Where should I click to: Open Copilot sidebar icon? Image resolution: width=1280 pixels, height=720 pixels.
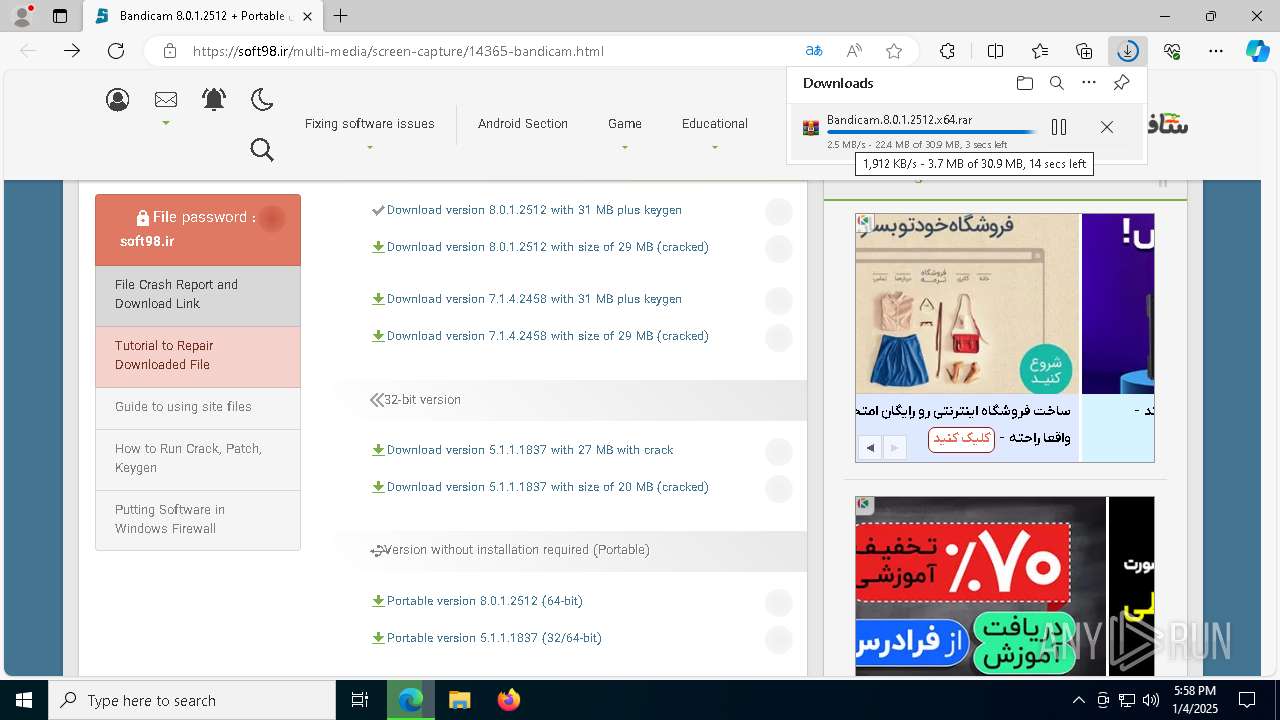tap(1258, 51)
